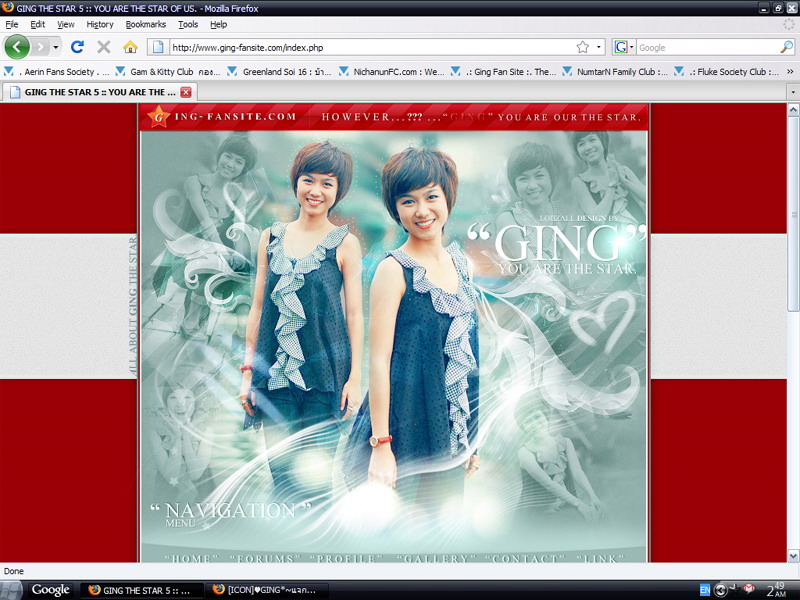This screenshot has height=600, width=800.
Task: Go to the Home page
Action: tap(131, 47)
